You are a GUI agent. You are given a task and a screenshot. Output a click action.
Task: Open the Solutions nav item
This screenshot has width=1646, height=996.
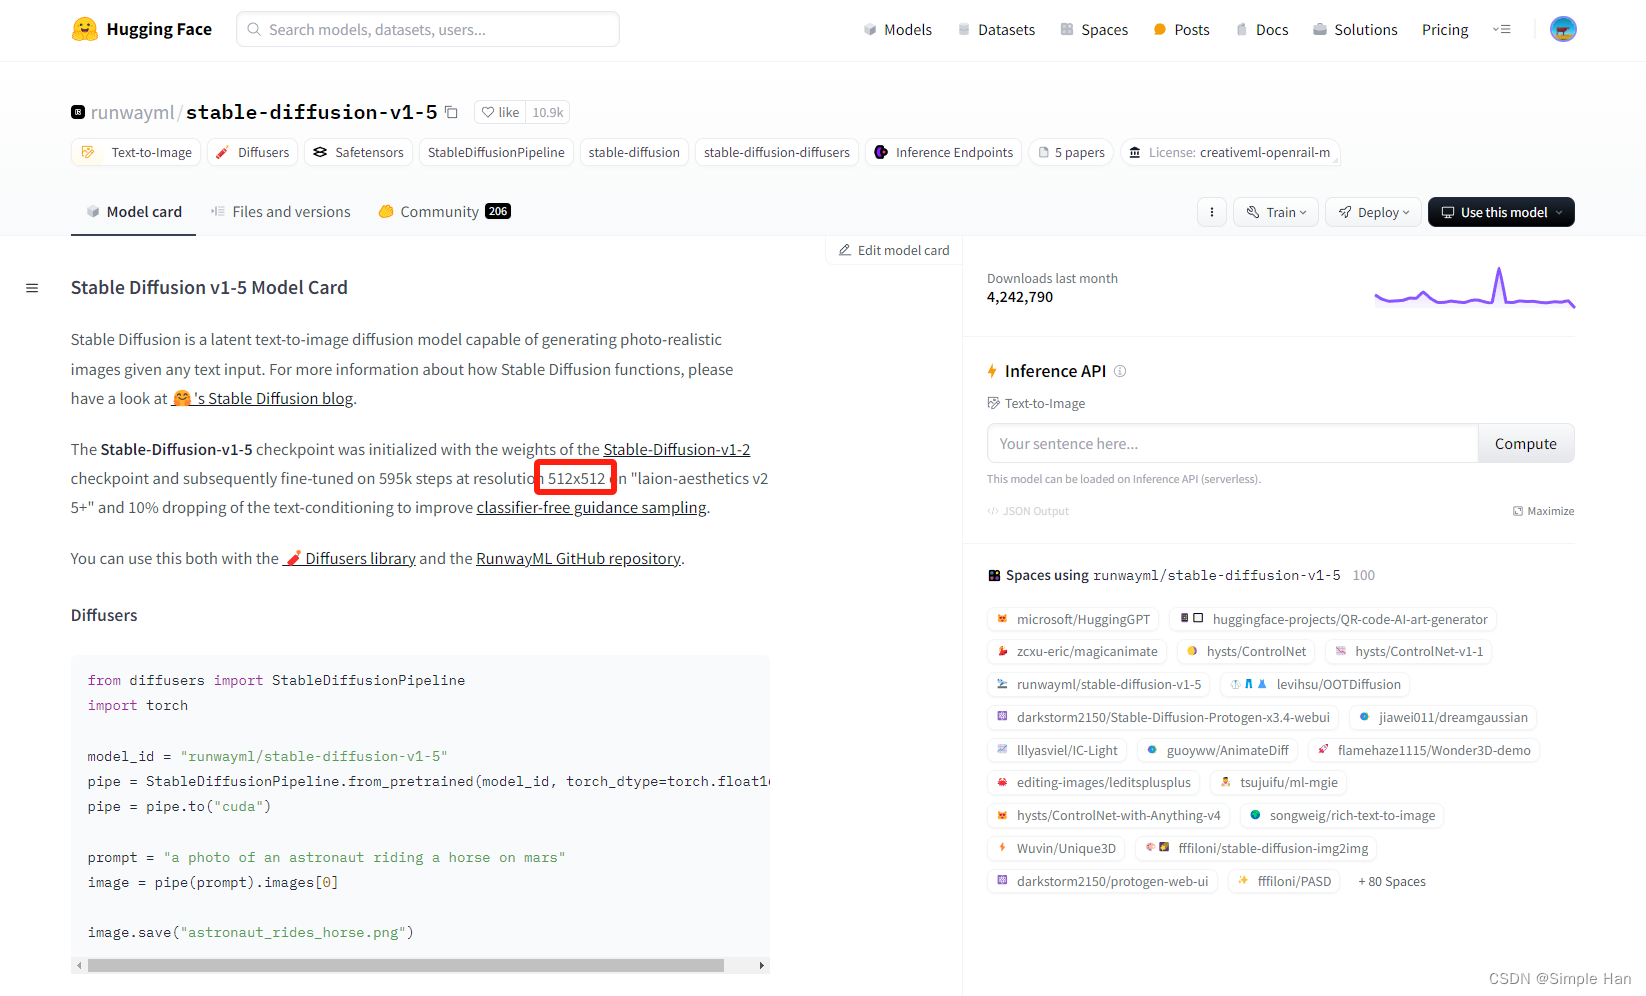point(1355,30)
